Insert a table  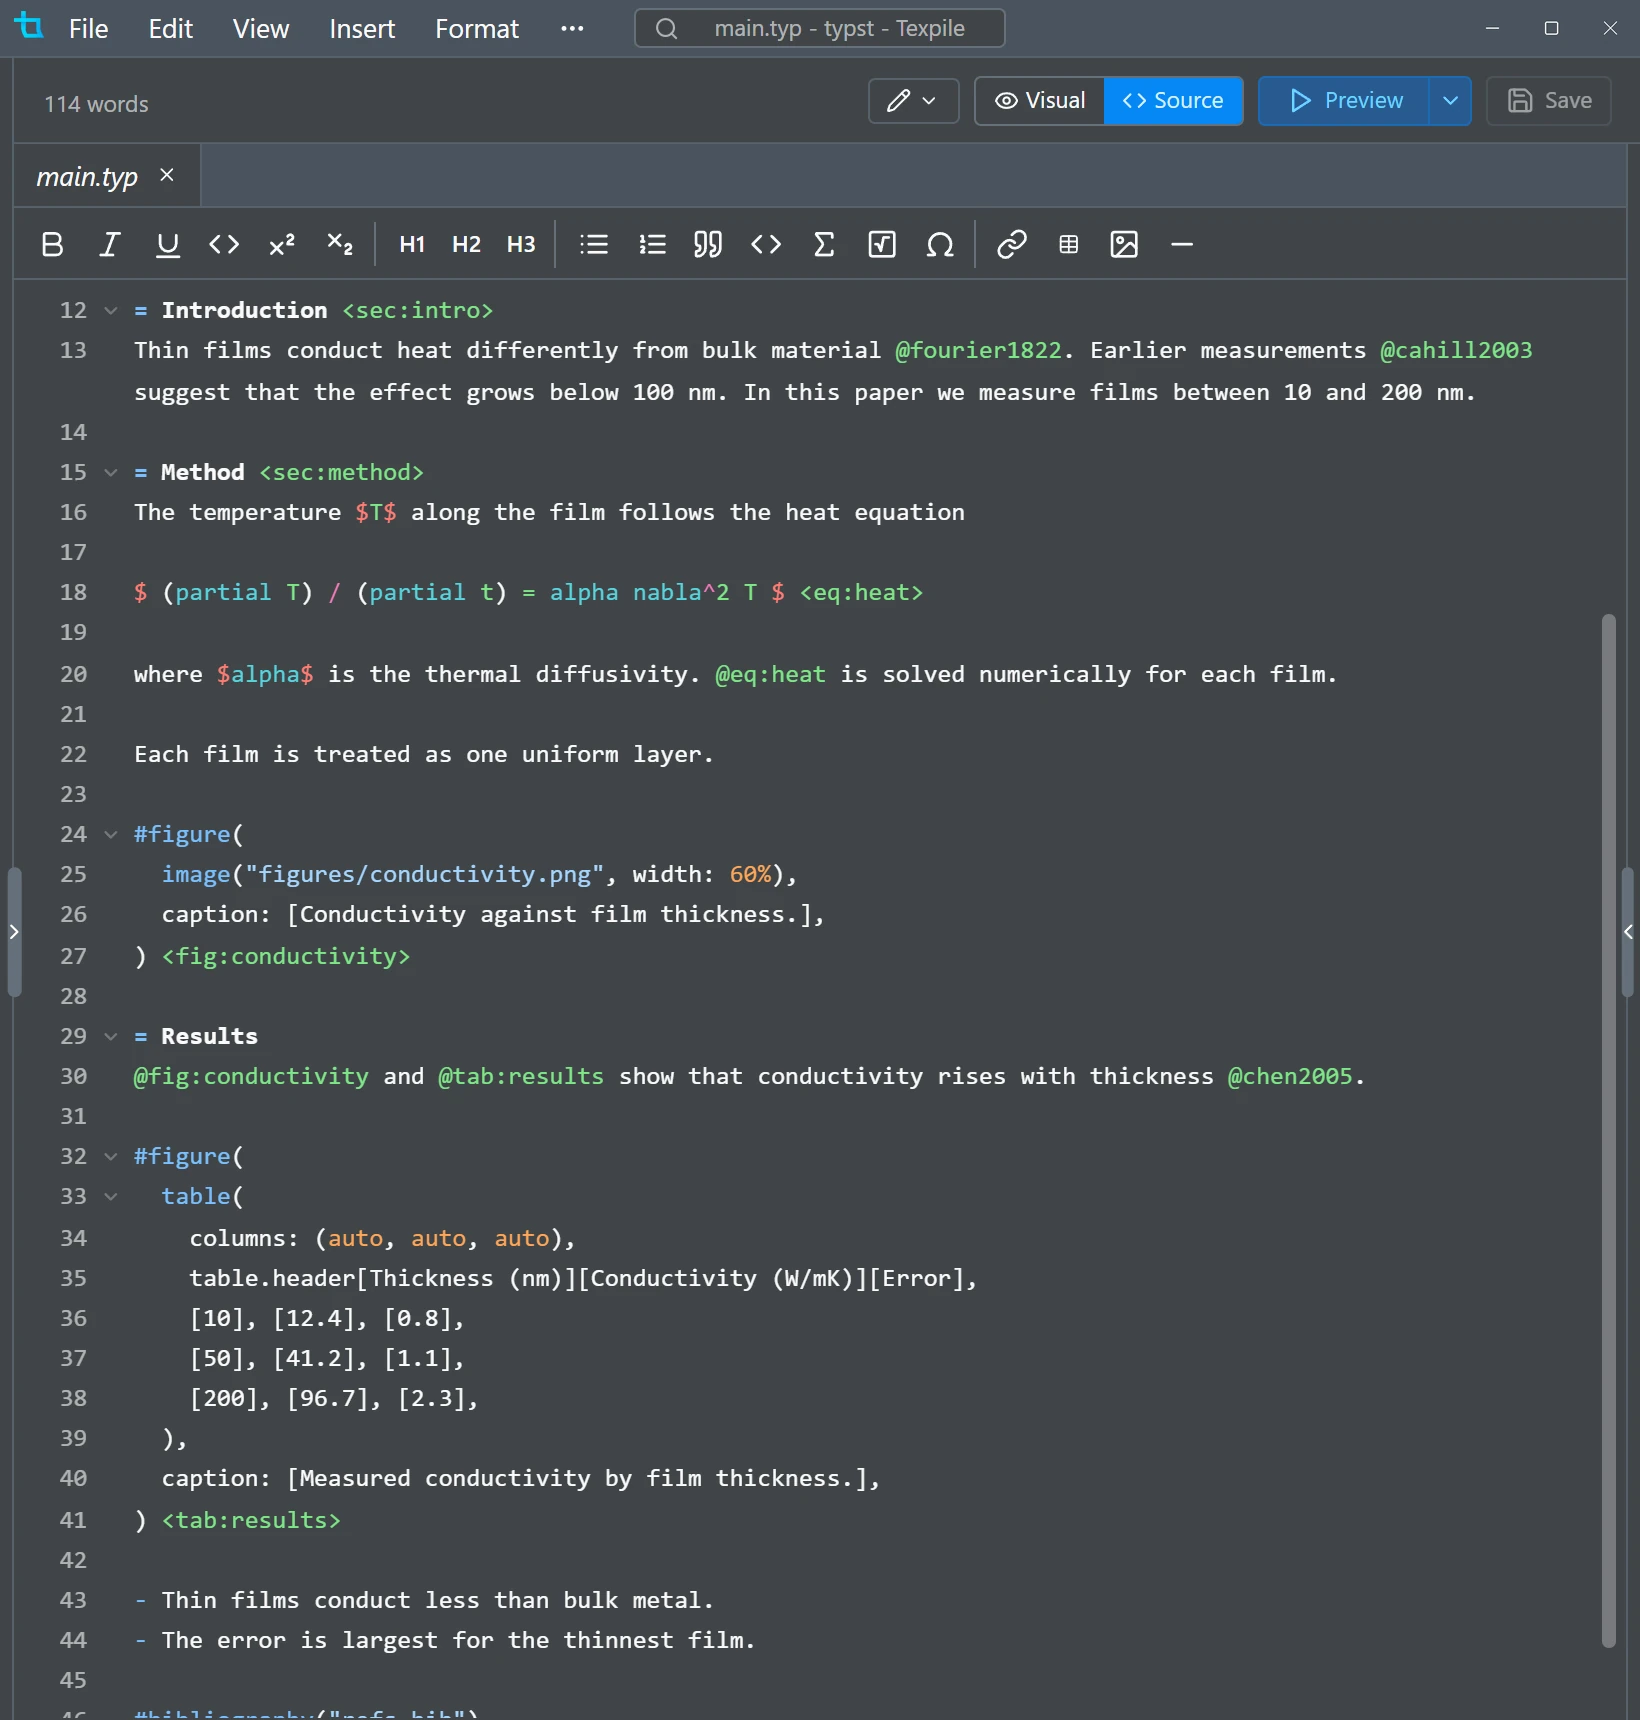(1069, 244)
